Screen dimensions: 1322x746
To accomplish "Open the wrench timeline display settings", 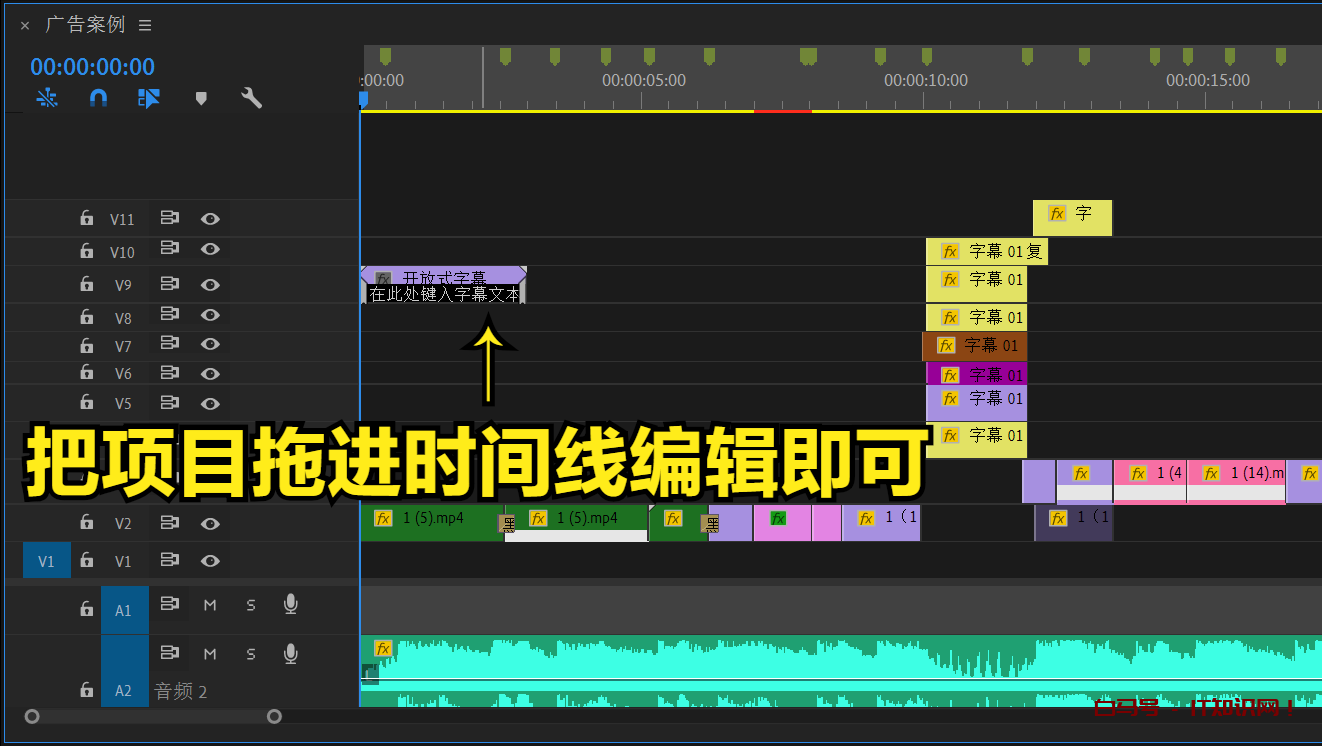I will (x=252, y=98).
